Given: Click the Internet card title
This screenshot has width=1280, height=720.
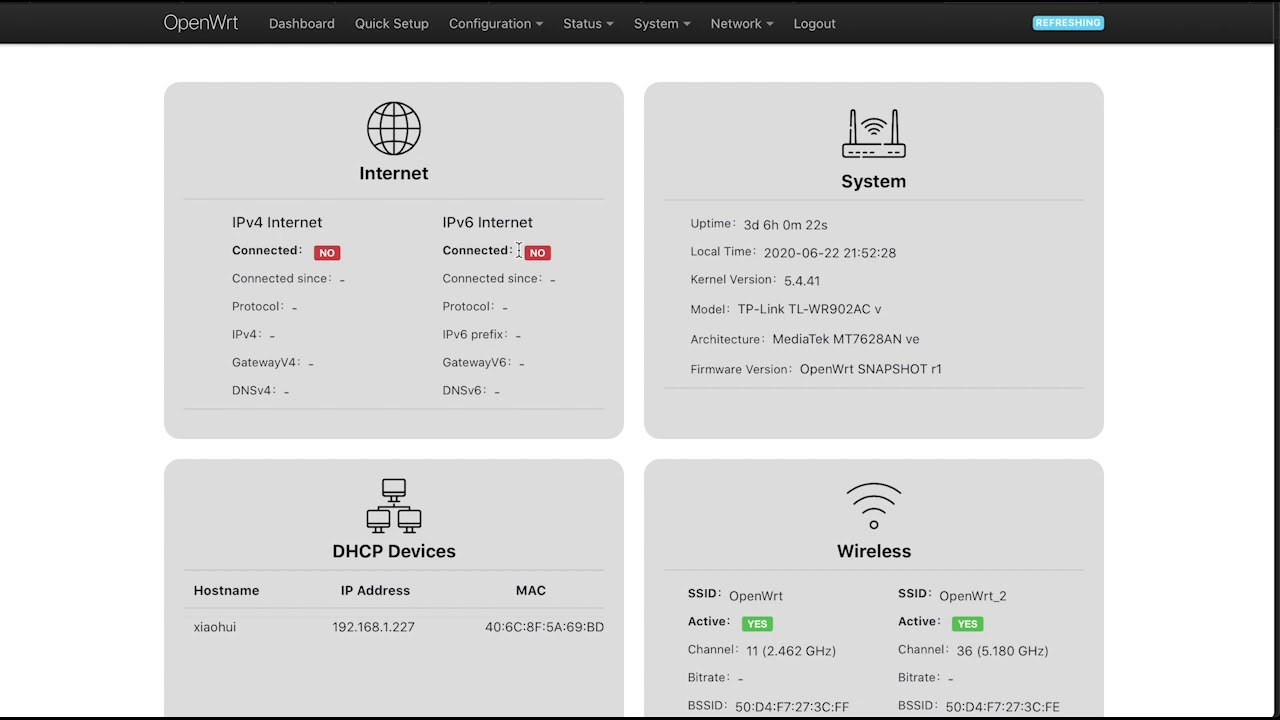Looking at the screenshot, I should tap(393, 173).
